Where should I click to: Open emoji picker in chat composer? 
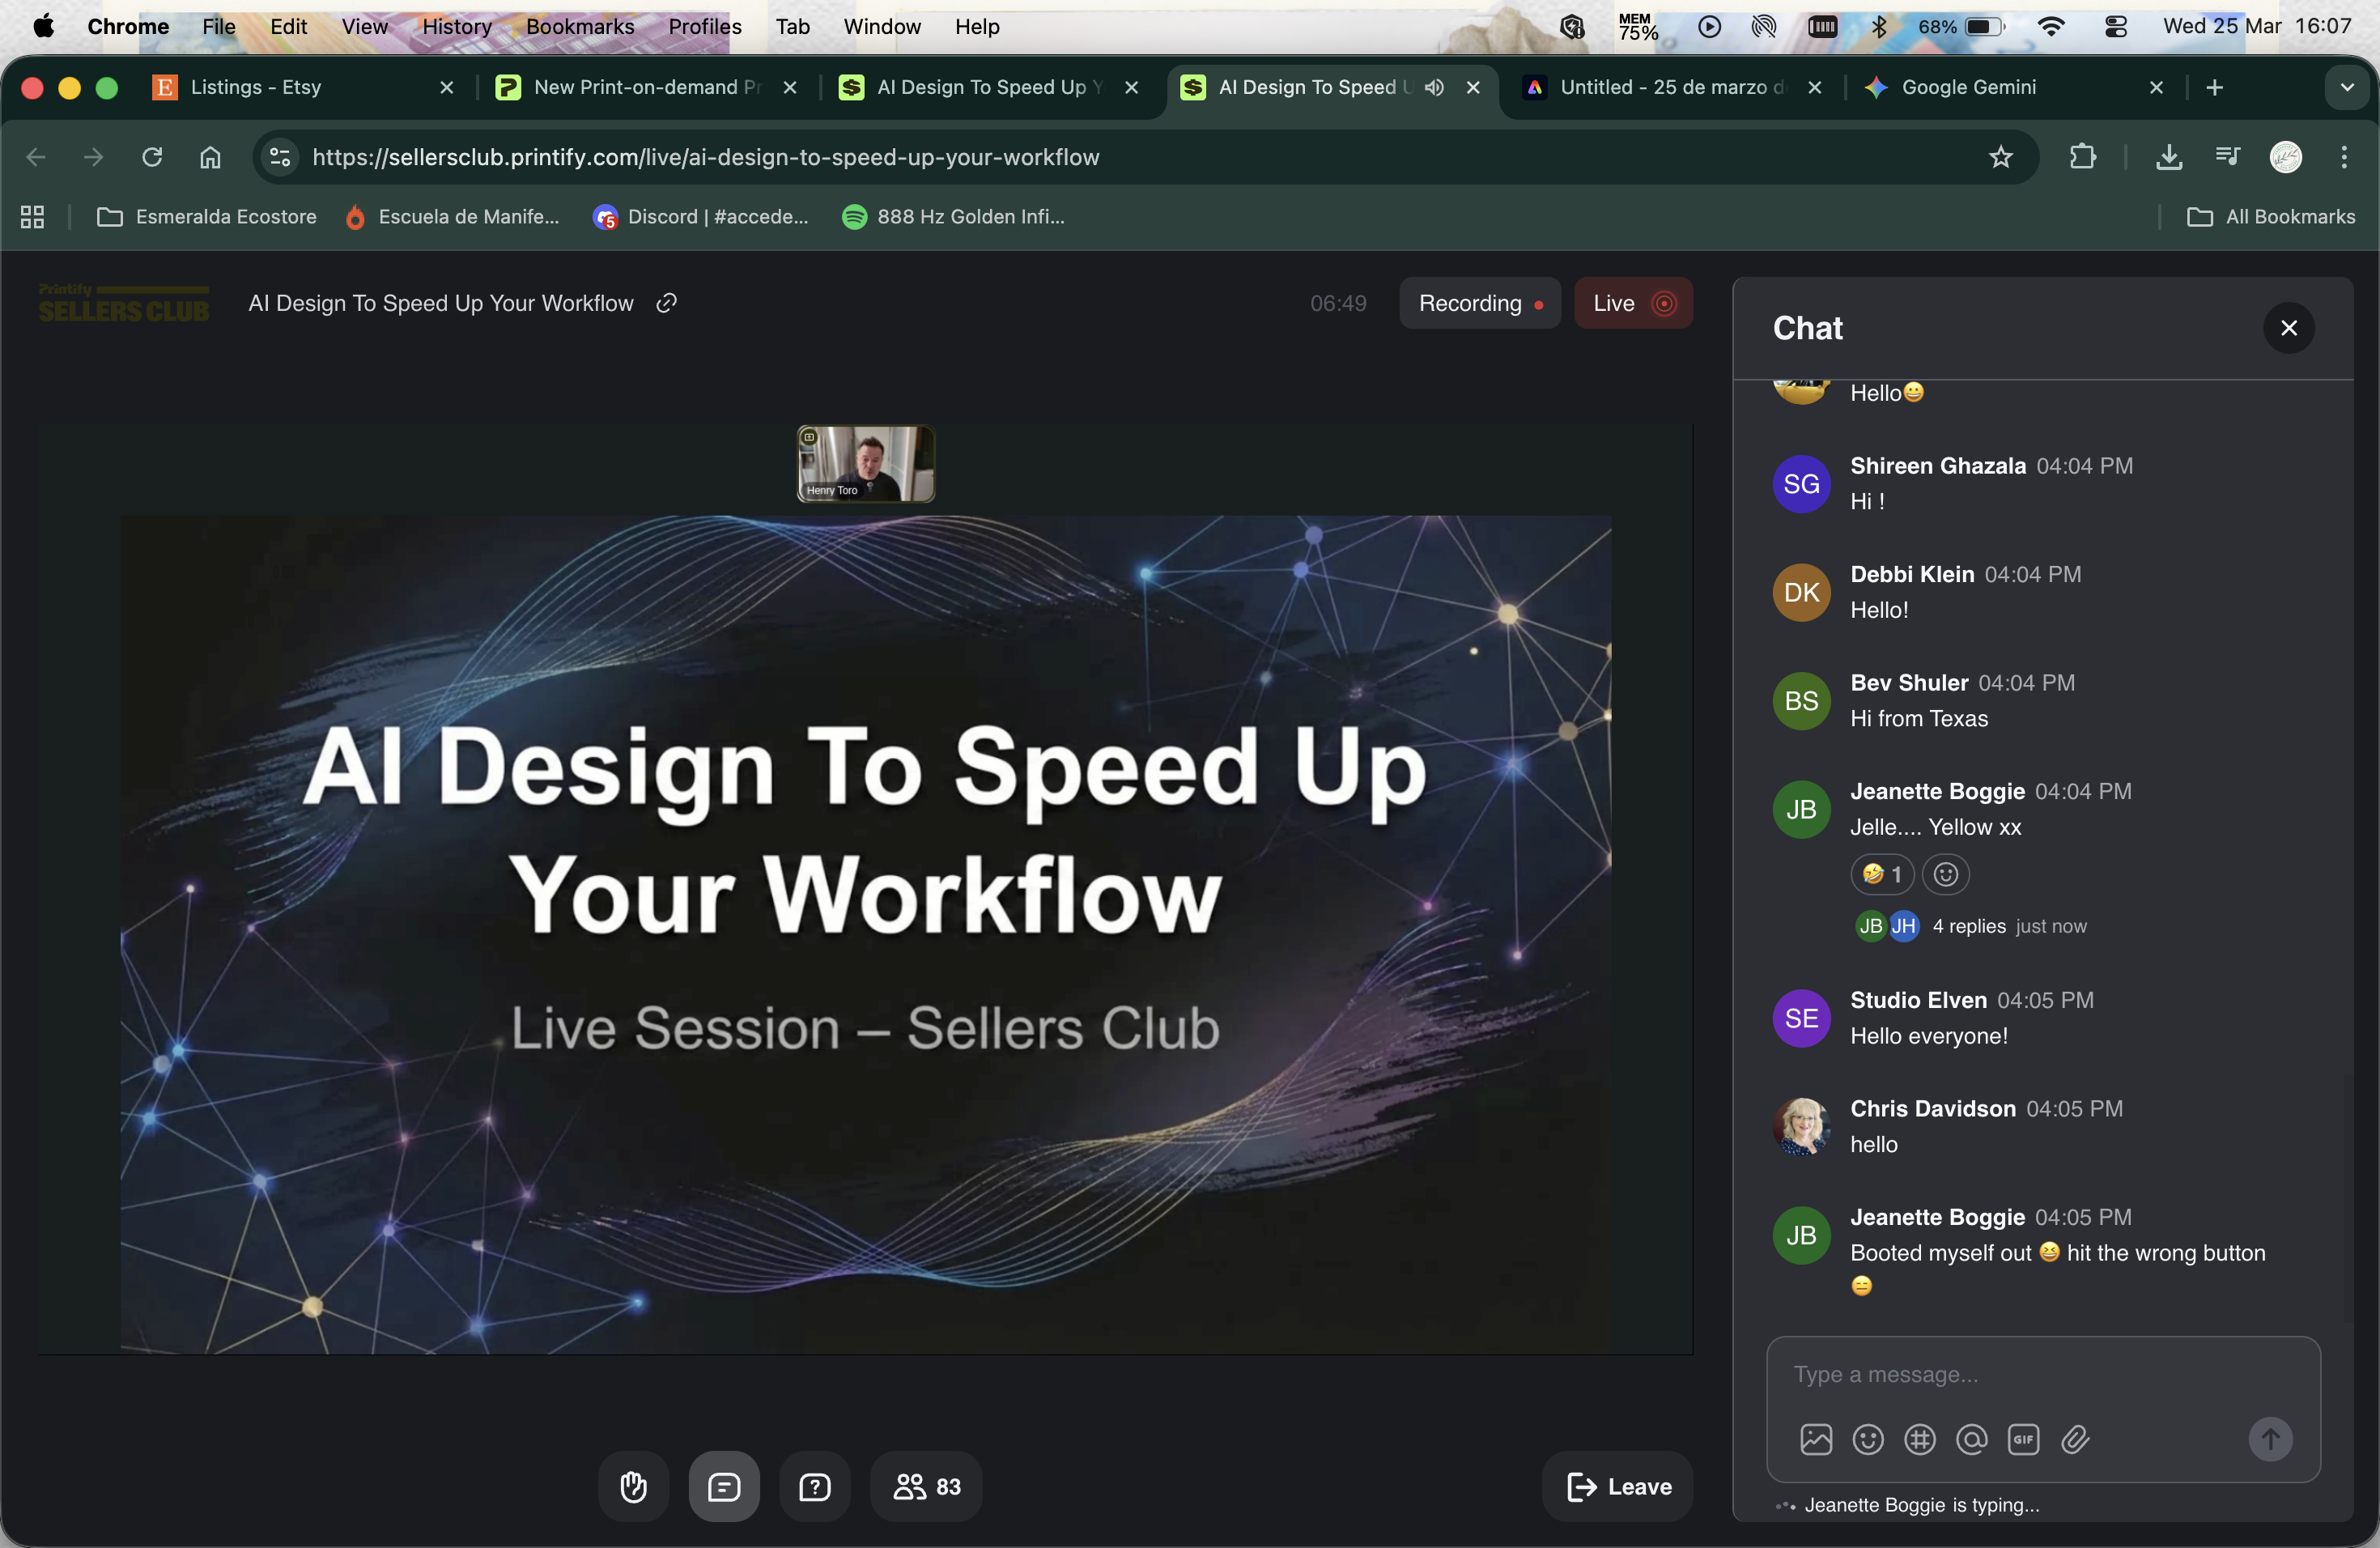click(x=1868, y=1439)
